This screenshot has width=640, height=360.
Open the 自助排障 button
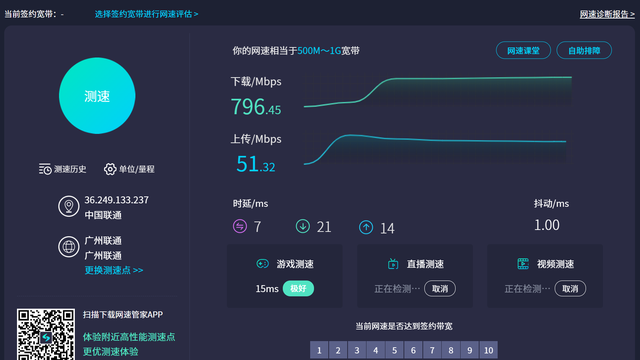tap(584, 50)
